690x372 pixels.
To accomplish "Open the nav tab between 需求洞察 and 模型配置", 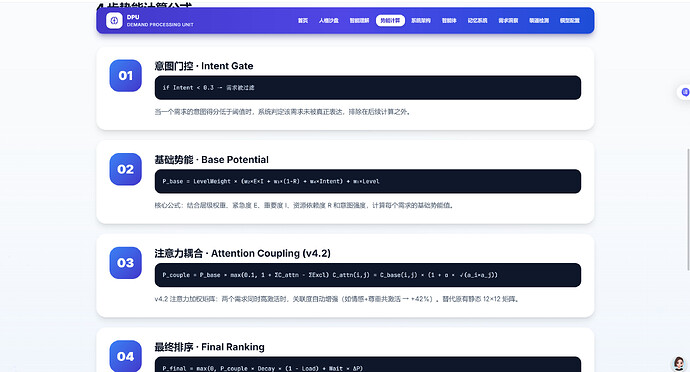I will click(539, 21).
